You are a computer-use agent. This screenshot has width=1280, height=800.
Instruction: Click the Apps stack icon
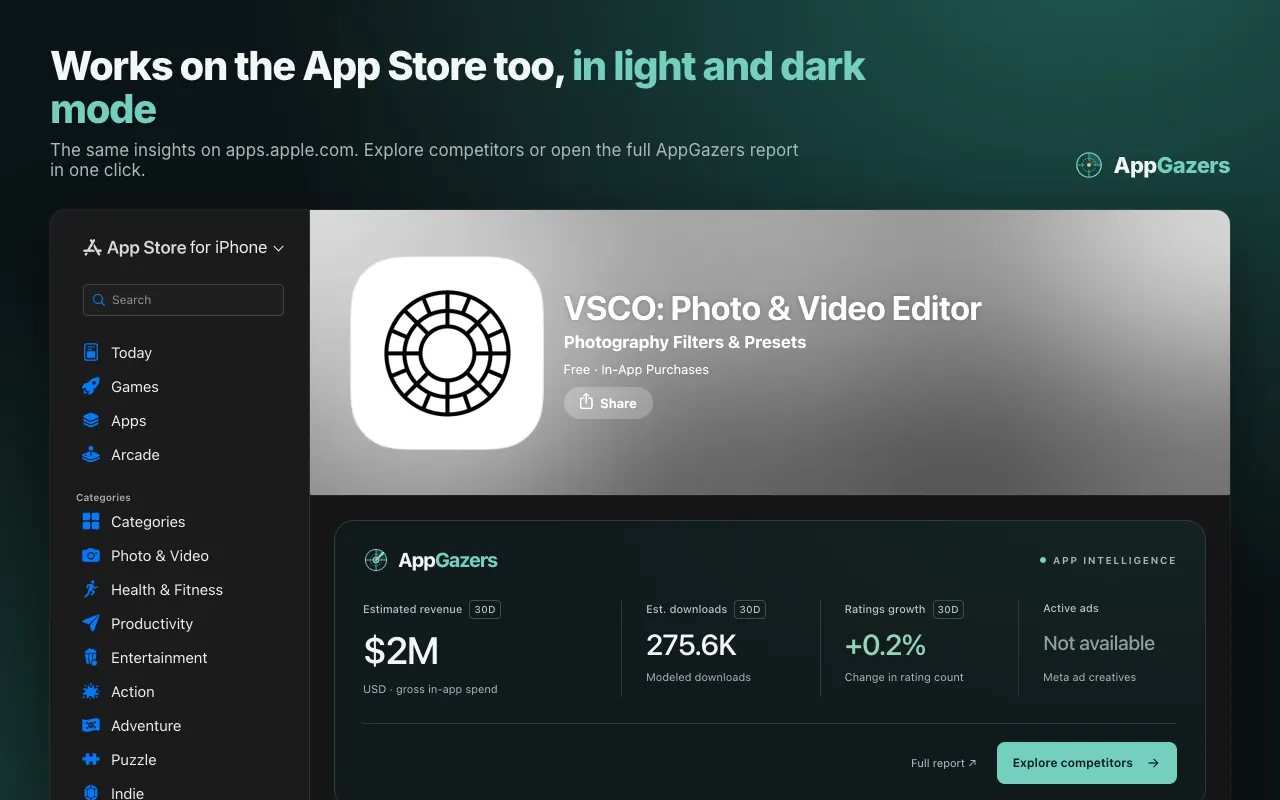coord(91,420)
